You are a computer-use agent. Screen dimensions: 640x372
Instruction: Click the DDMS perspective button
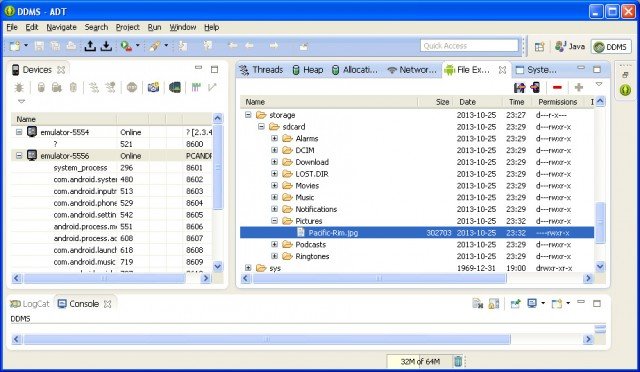(x=611, y=47)
